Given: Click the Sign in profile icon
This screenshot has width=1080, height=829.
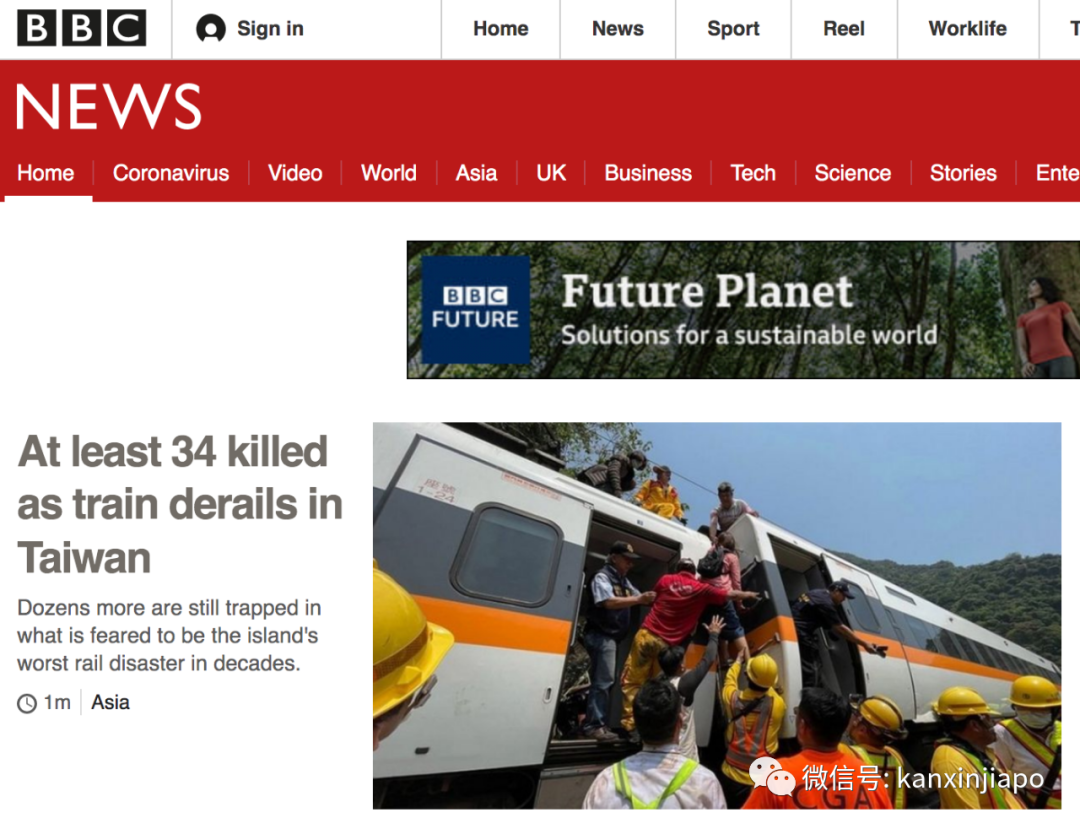Looking at the screenshot, I should pos(211,29).
